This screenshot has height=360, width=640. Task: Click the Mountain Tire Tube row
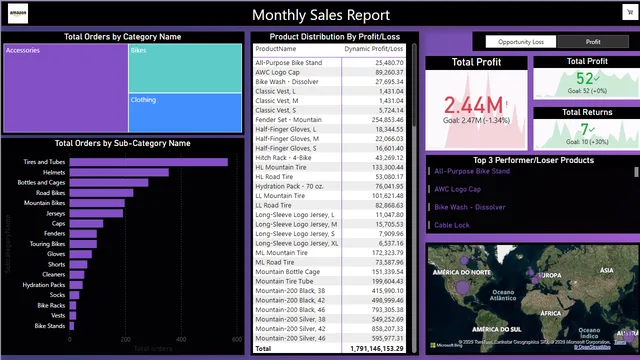pos(329,281)
